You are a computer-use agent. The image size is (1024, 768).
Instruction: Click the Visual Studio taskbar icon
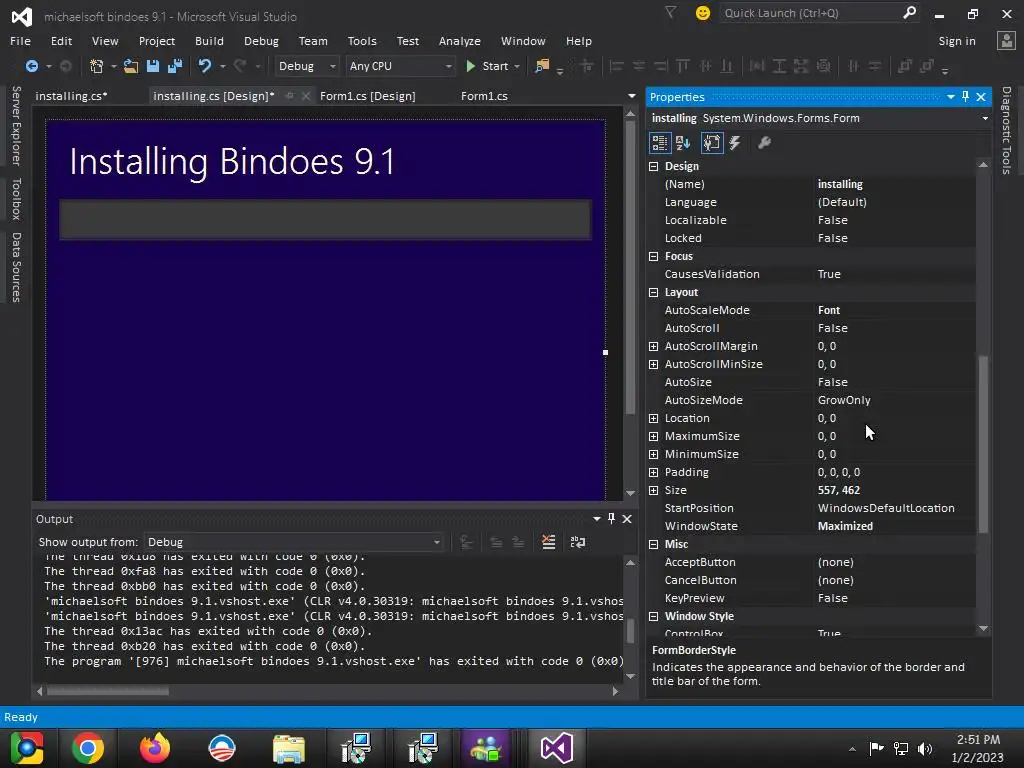tap(556, 748)
